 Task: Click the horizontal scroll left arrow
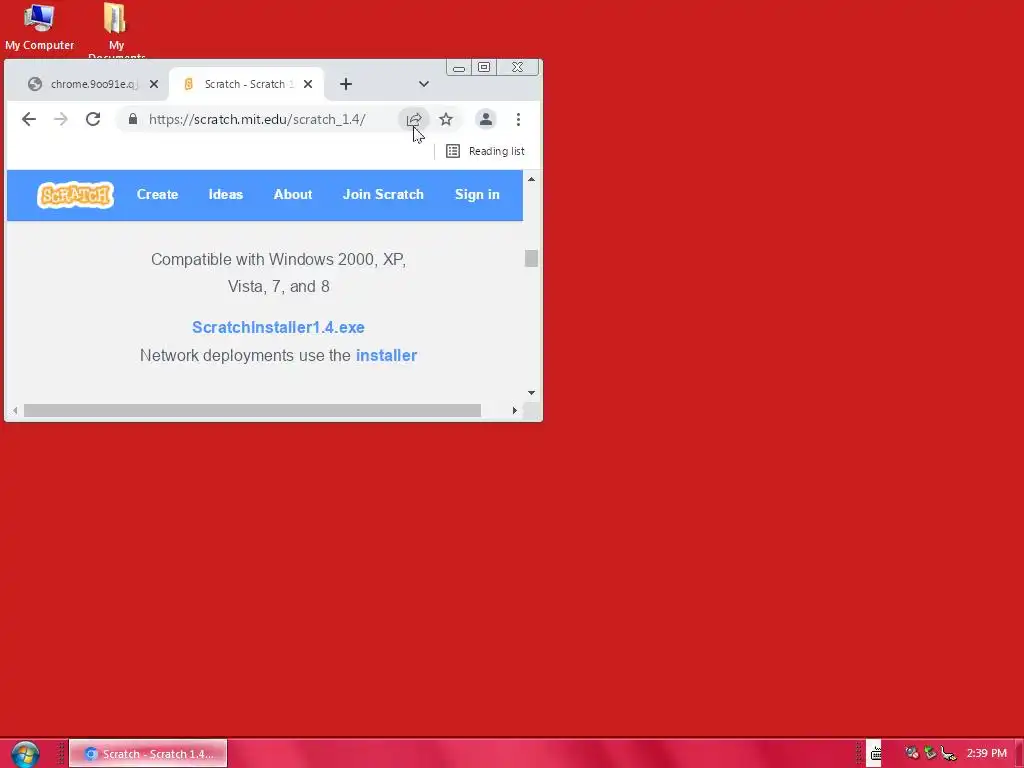pyautogui.click(x=15, y=410)
